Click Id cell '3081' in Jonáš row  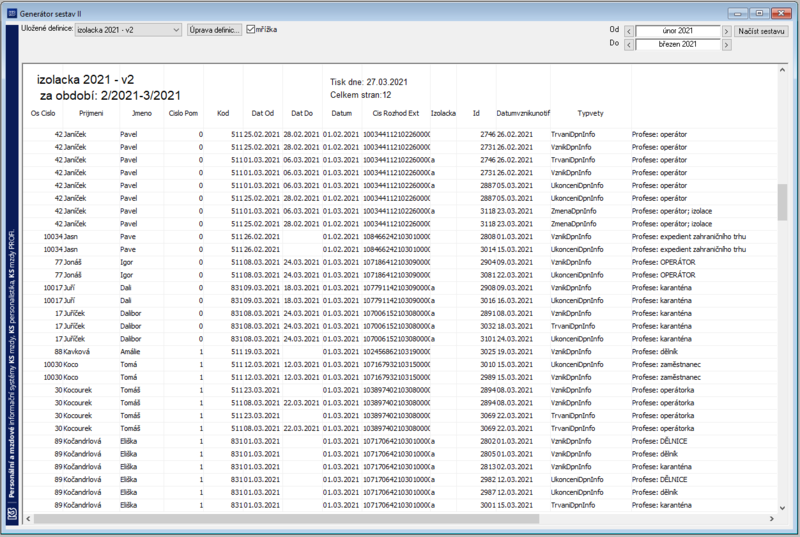[x=488, y=275]
